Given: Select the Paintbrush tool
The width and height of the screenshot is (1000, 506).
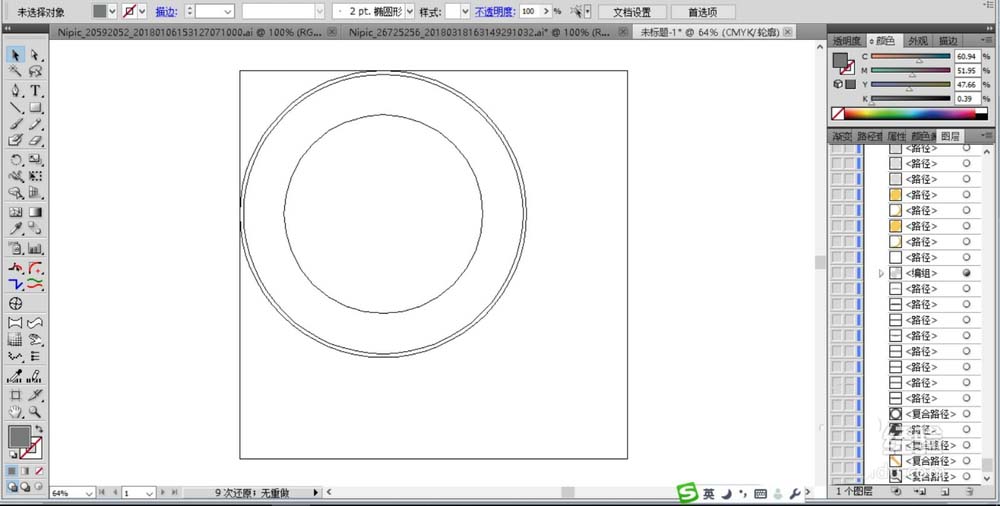Looking at the screenshot, I should (16, 124).
